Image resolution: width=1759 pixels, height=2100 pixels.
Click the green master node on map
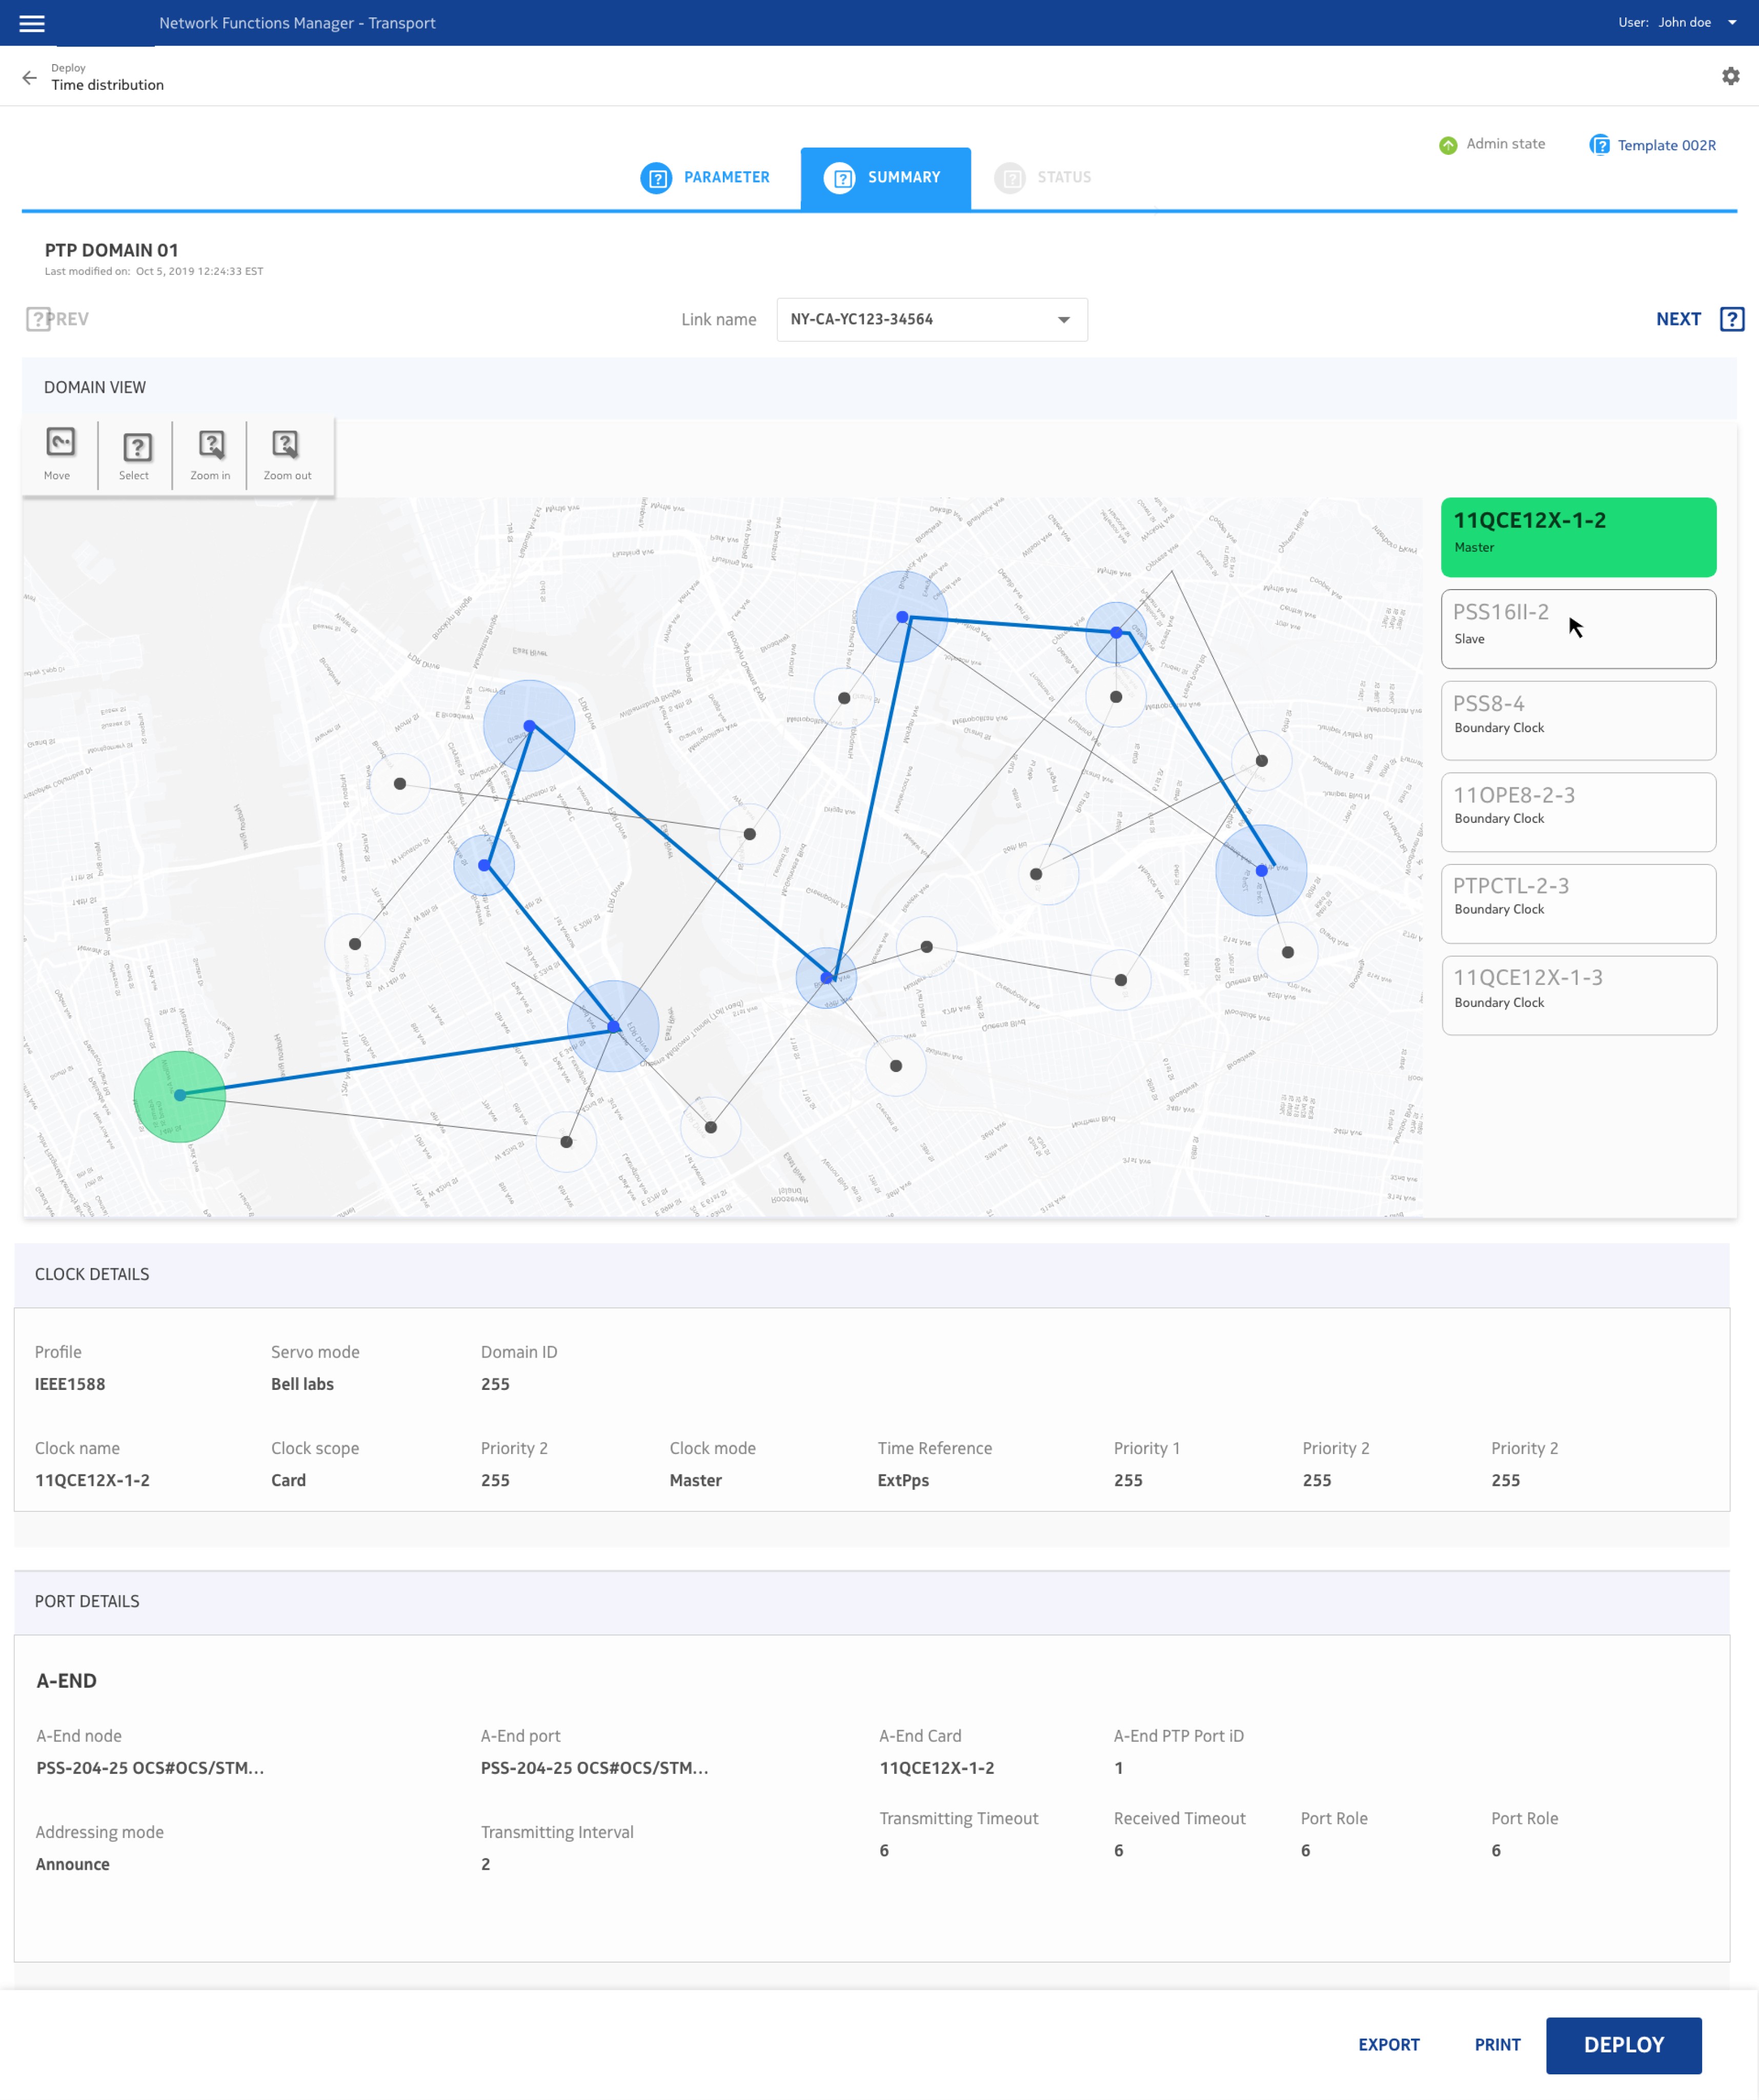coord(180,1095)
